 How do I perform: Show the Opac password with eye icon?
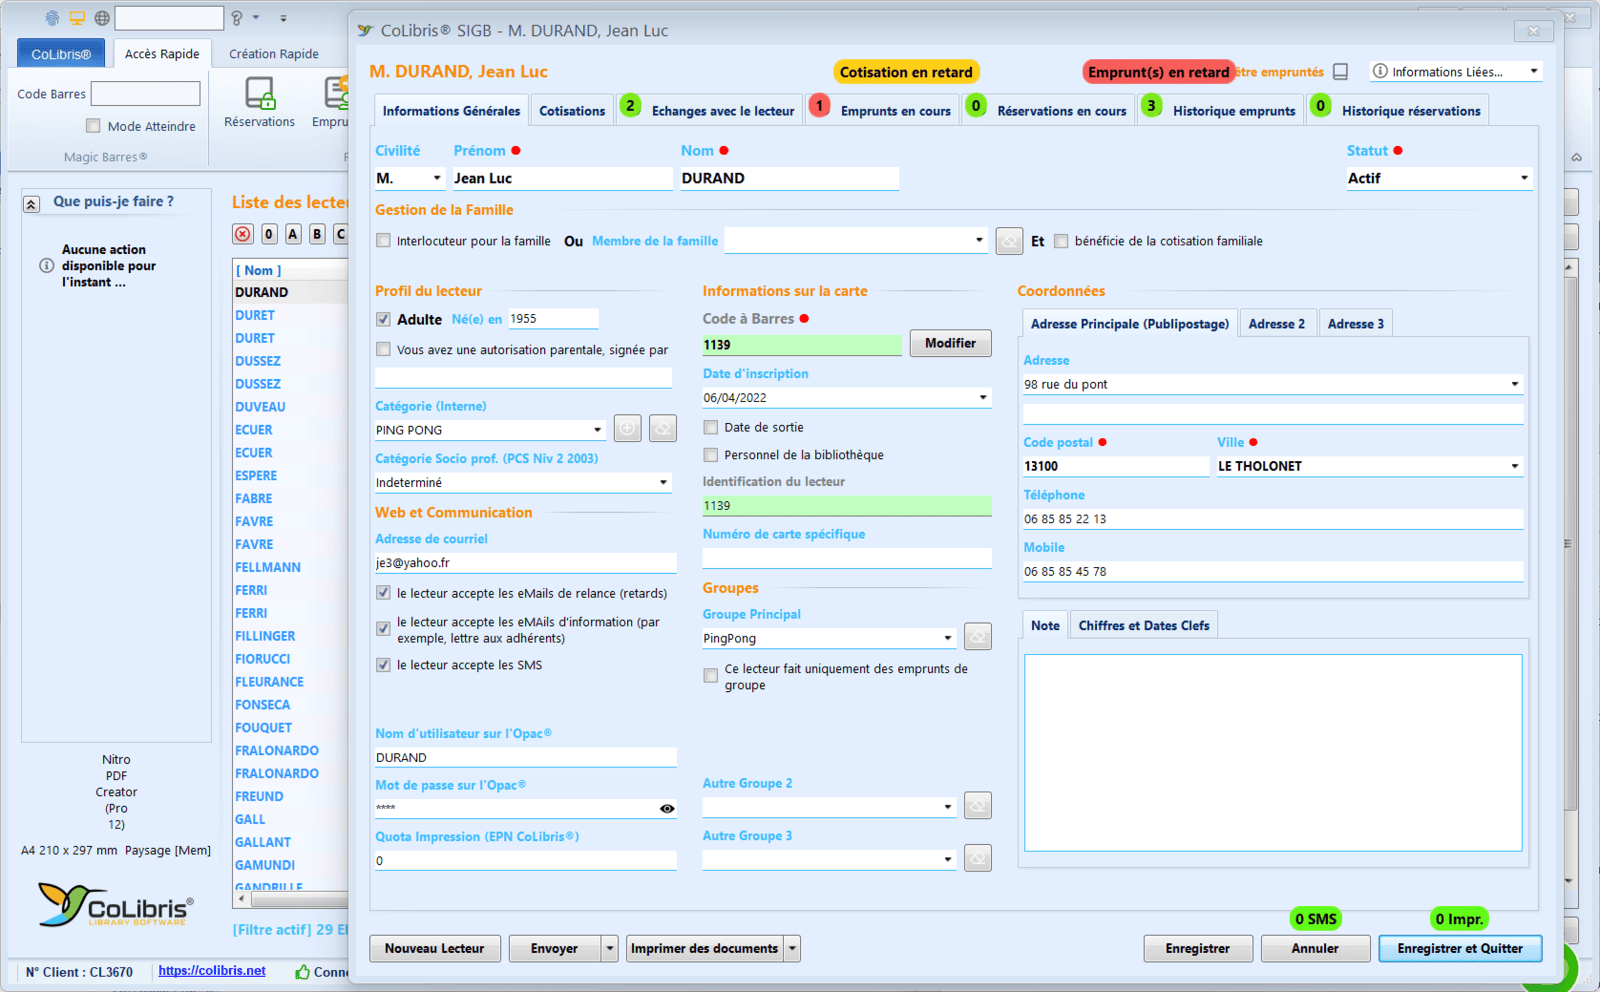pos(667,809)
